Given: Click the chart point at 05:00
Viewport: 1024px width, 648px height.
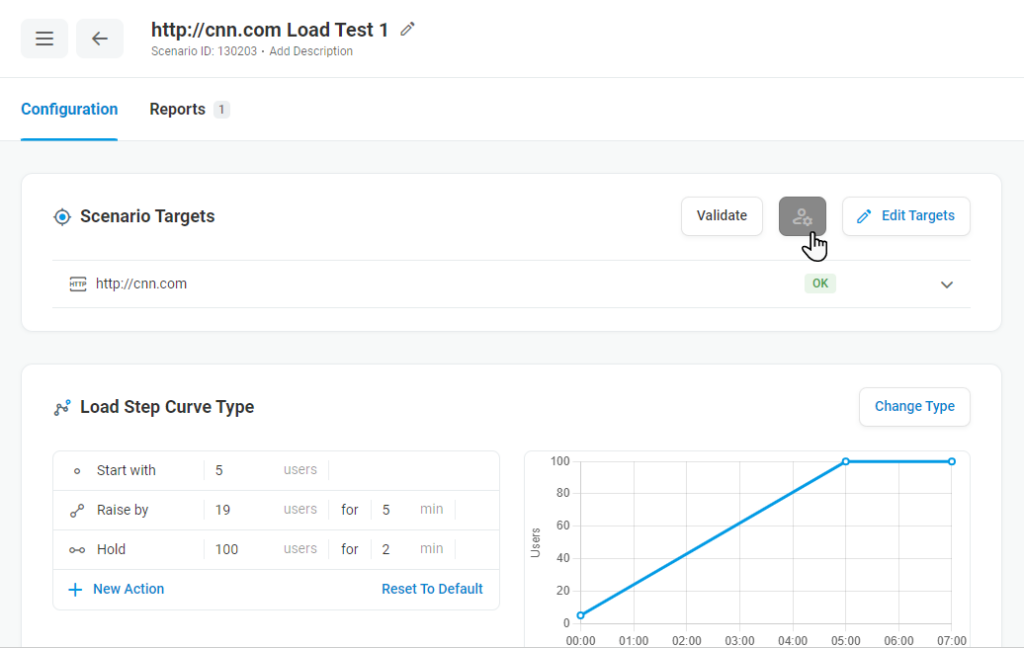Looking at the screenshot, I should coord(846,461).
